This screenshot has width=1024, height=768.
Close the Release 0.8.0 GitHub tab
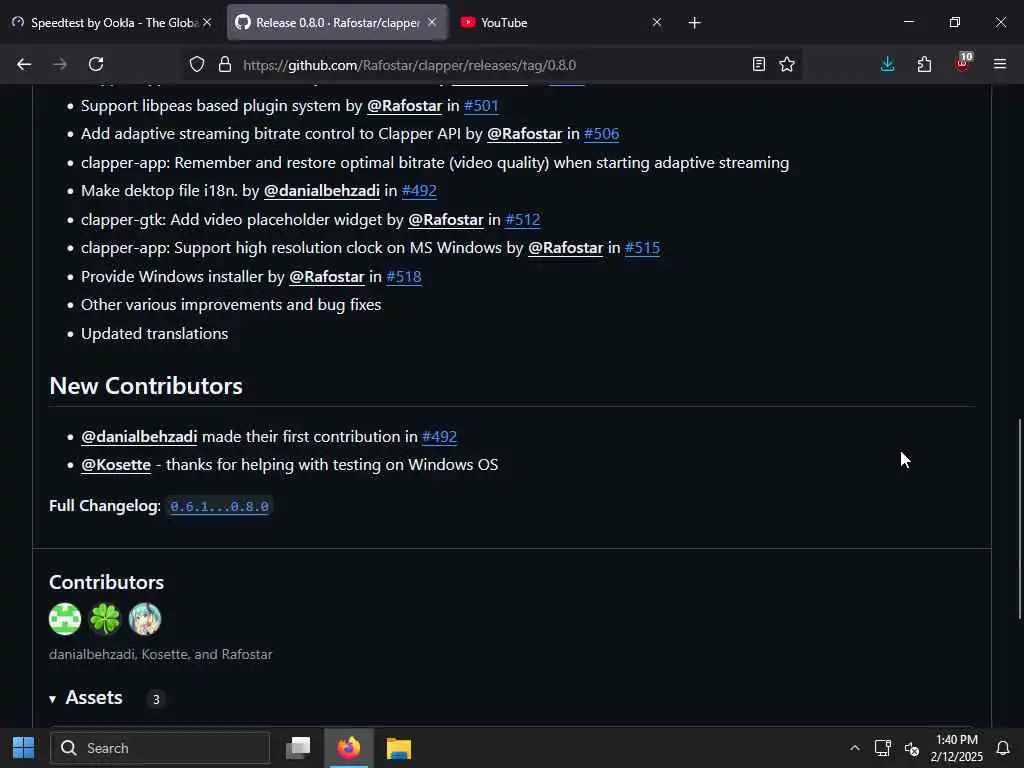pyautogui.click(x=432, y=22)
